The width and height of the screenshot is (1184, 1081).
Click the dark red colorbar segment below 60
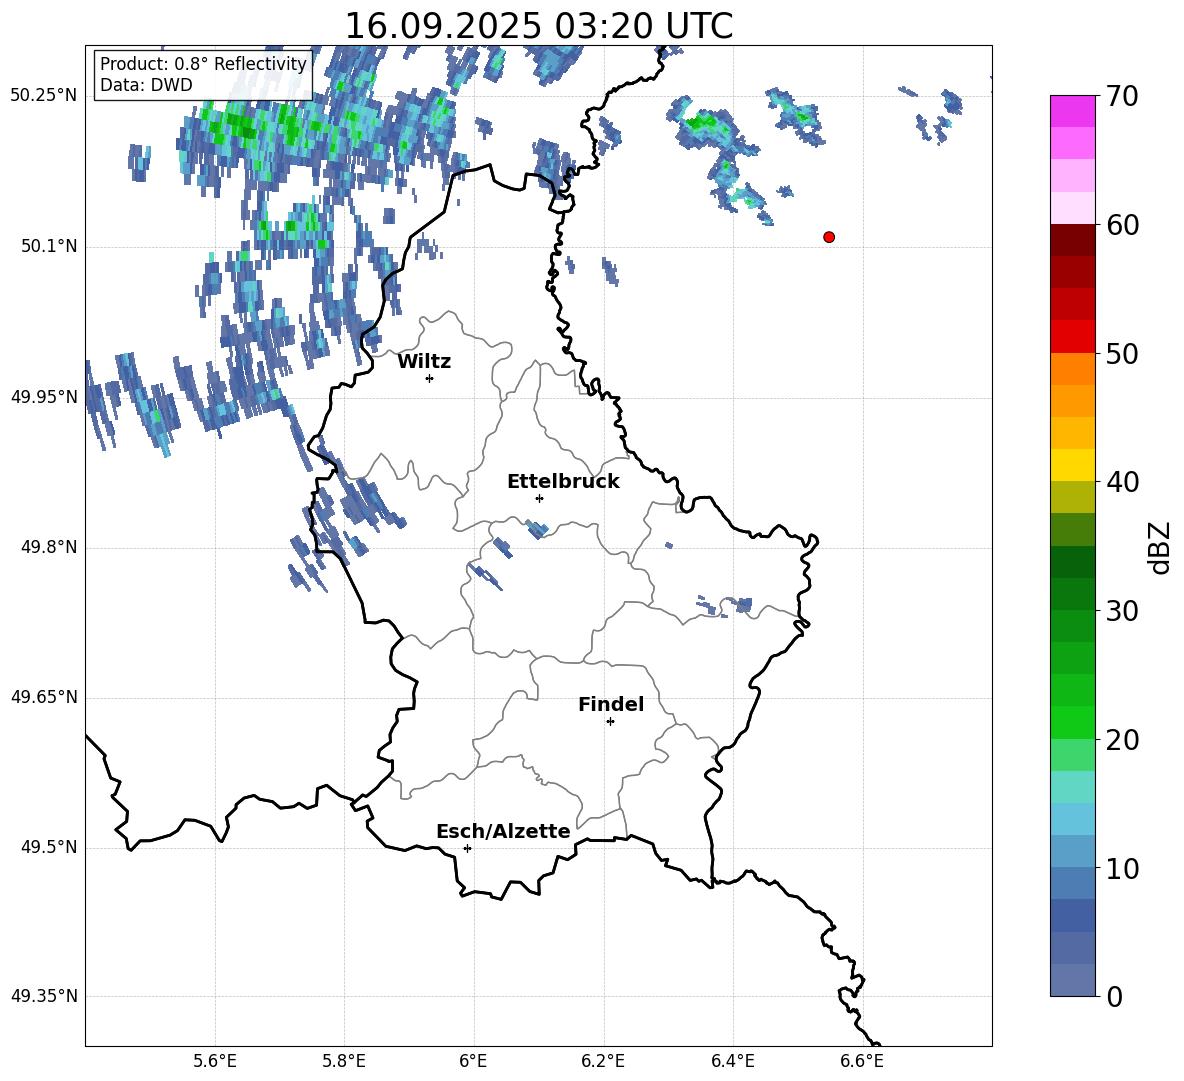[1073, 240]
